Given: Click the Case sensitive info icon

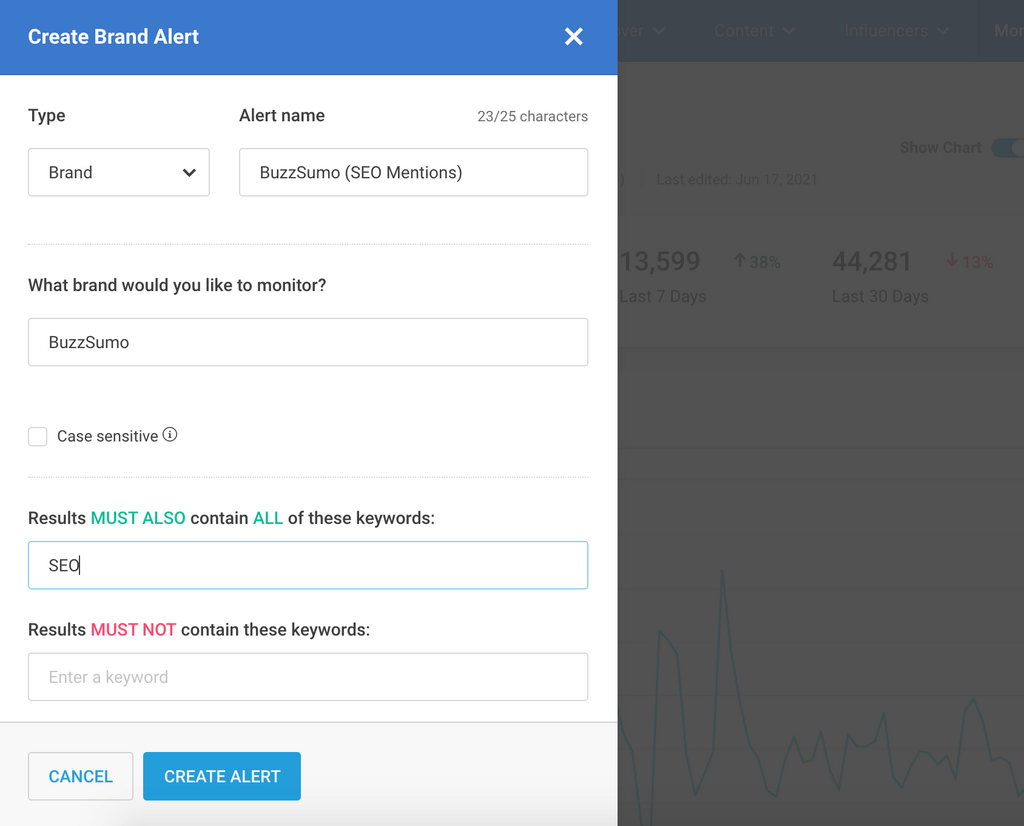Looking at the screenshot, I should tap(170, 435).
